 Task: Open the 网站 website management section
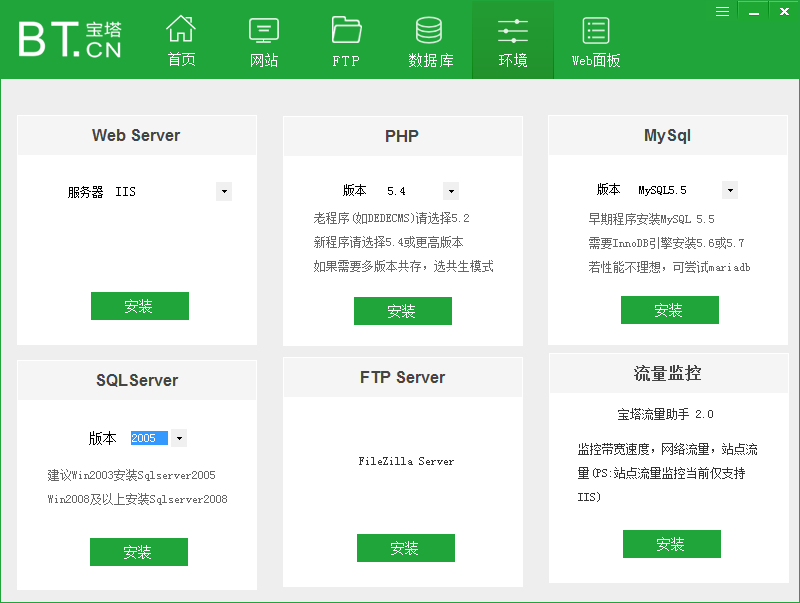coord(264,41)
